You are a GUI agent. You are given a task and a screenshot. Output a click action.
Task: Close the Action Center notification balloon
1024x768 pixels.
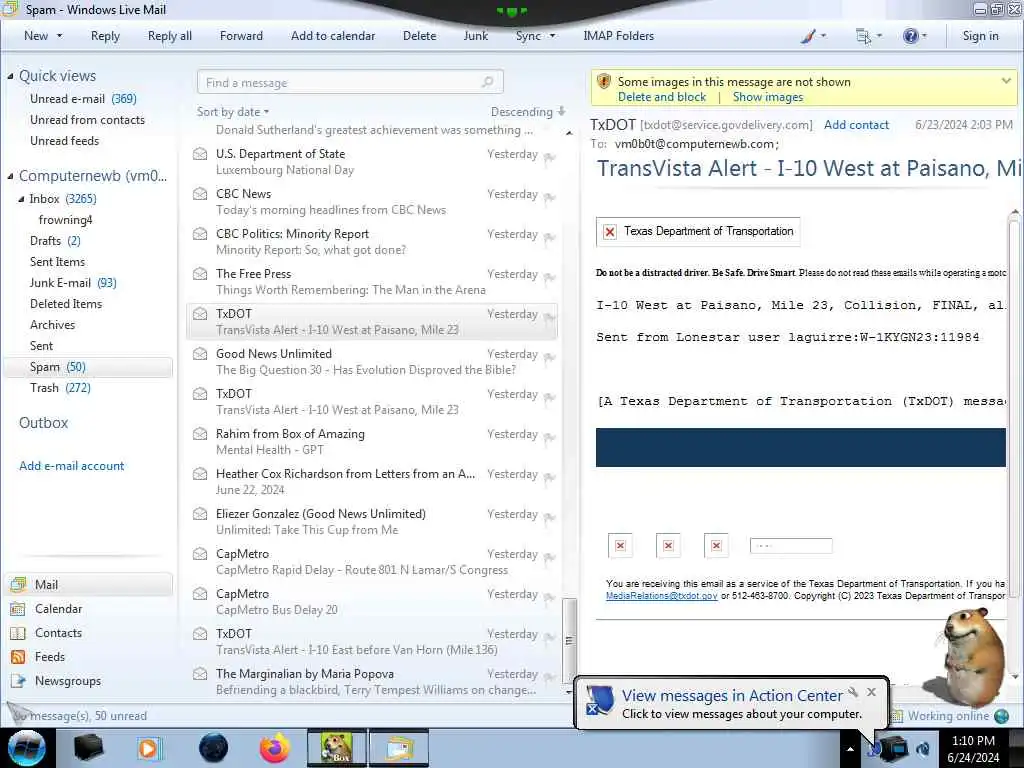click(x=871, y=692)
